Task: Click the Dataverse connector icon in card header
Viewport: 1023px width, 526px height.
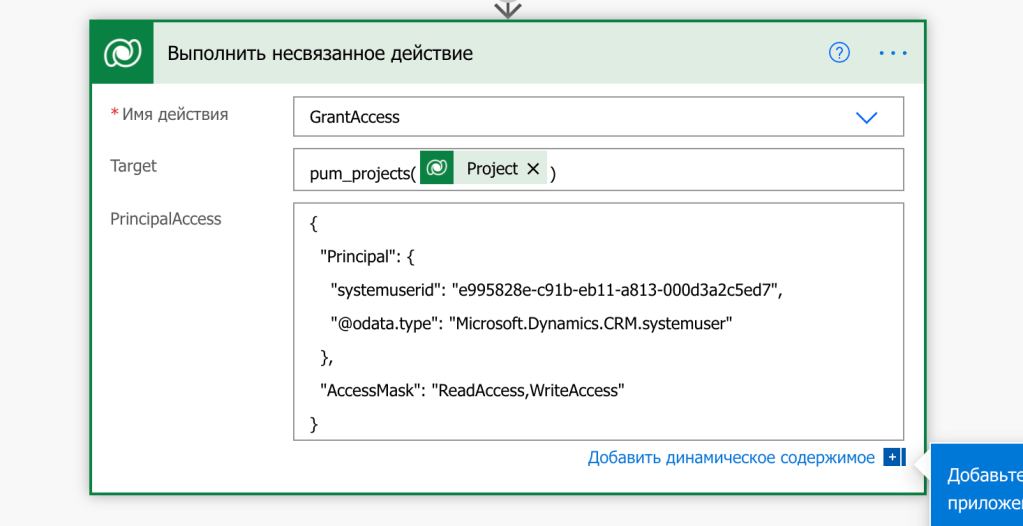Action: tap(123, 53)
